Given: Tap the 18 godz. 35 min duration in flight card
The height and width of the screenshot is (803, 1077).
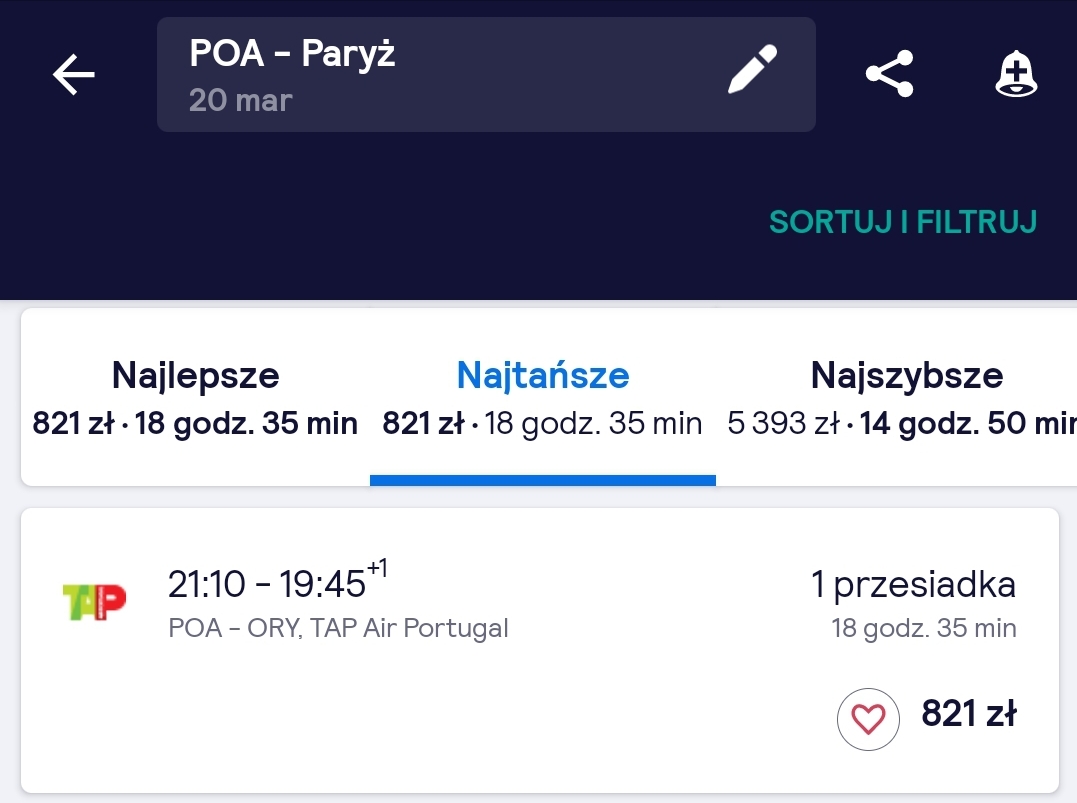Looking at the screenshot, I should tap(924, 628).
